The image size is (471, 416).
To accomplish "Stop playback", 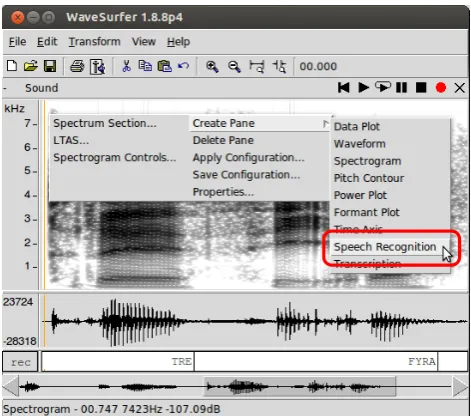I will 421,88.
